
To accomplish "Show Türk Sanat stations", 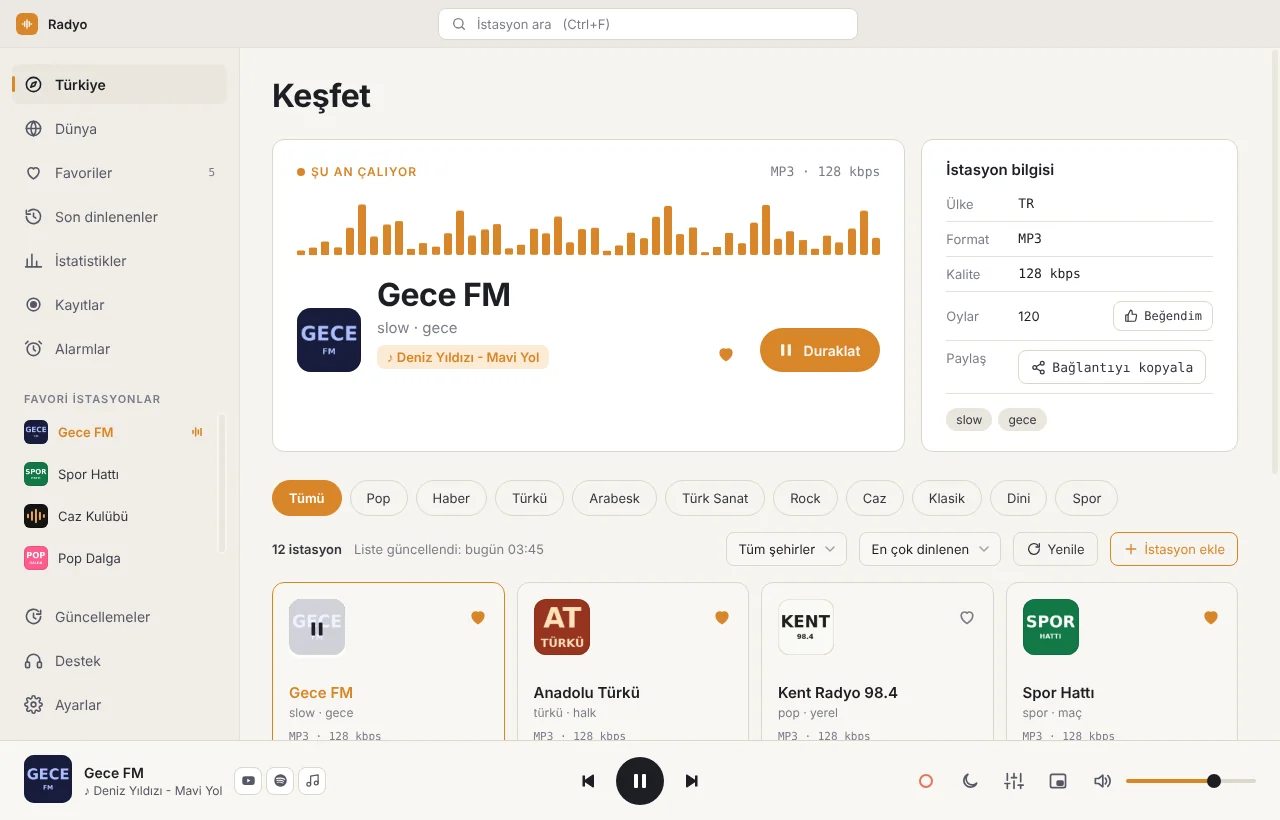I will [715, 498].
